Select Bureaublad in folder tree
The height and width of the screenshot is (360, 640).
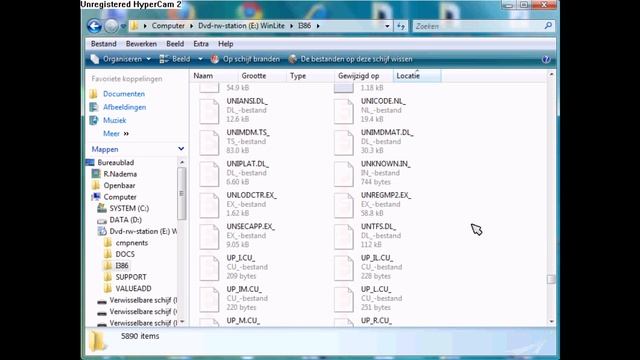[x=116, y=162]
